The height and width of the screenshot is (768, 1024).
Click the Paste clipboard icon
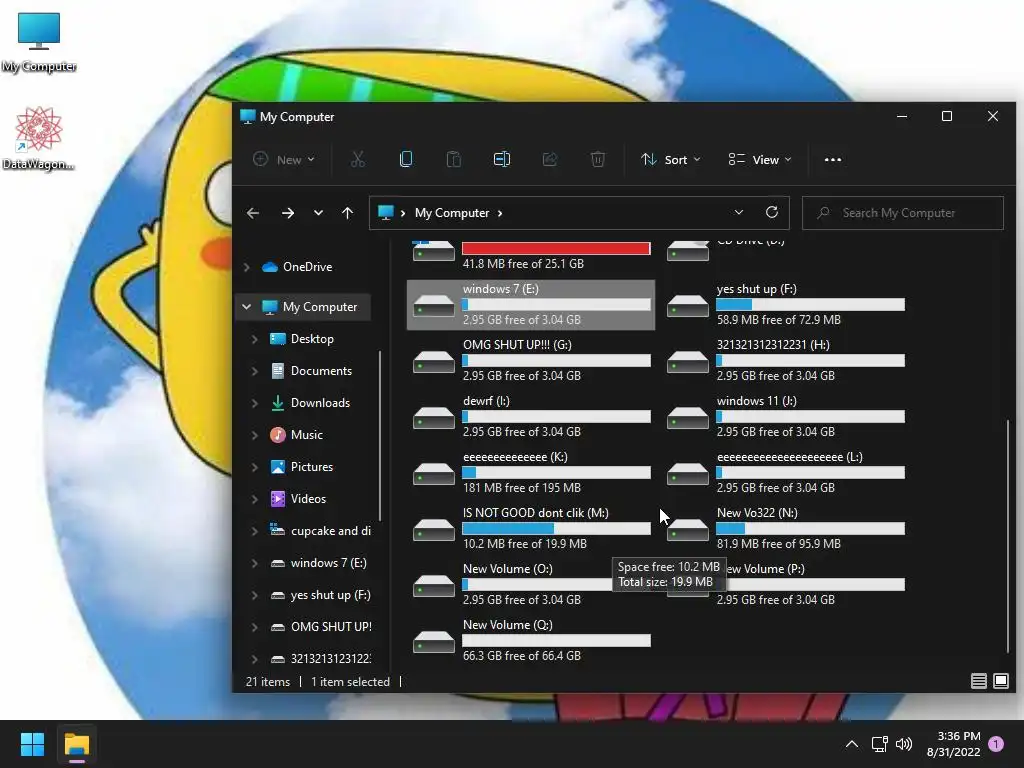point(453,159)
